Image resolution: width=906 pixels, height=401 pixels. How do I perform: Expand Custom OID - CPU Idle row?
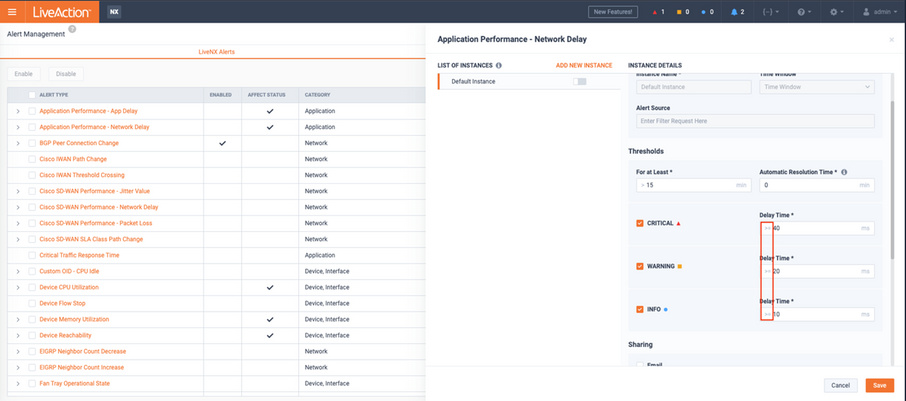[x=18, y=271]
